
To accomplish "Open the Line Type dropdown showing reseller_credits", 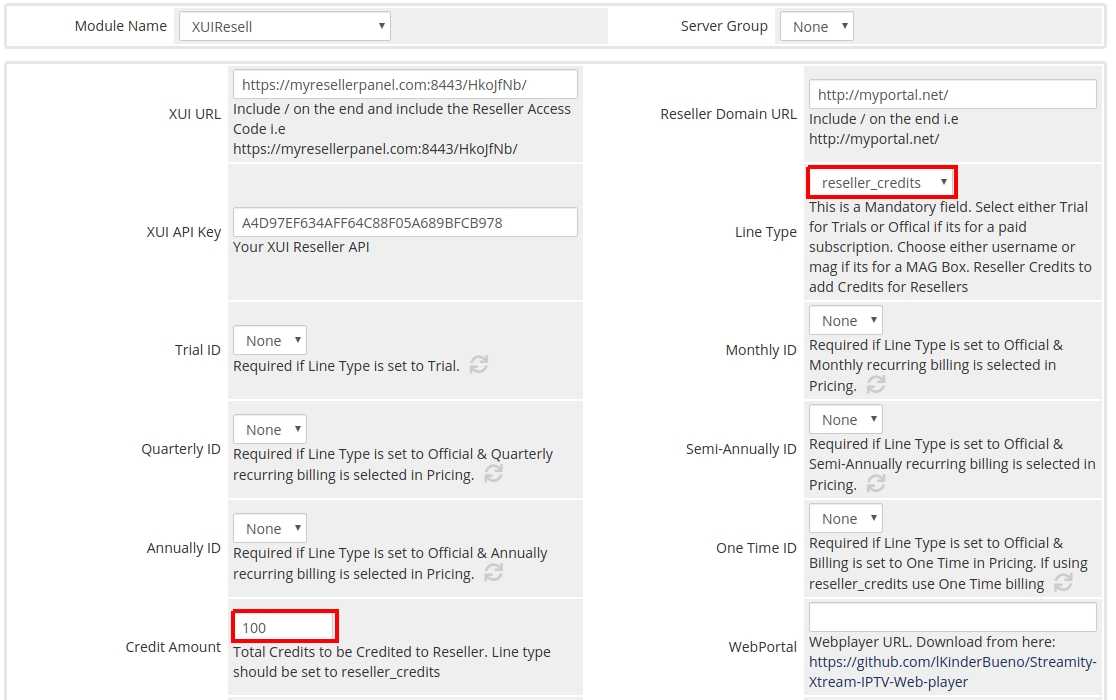I will 882,183.
